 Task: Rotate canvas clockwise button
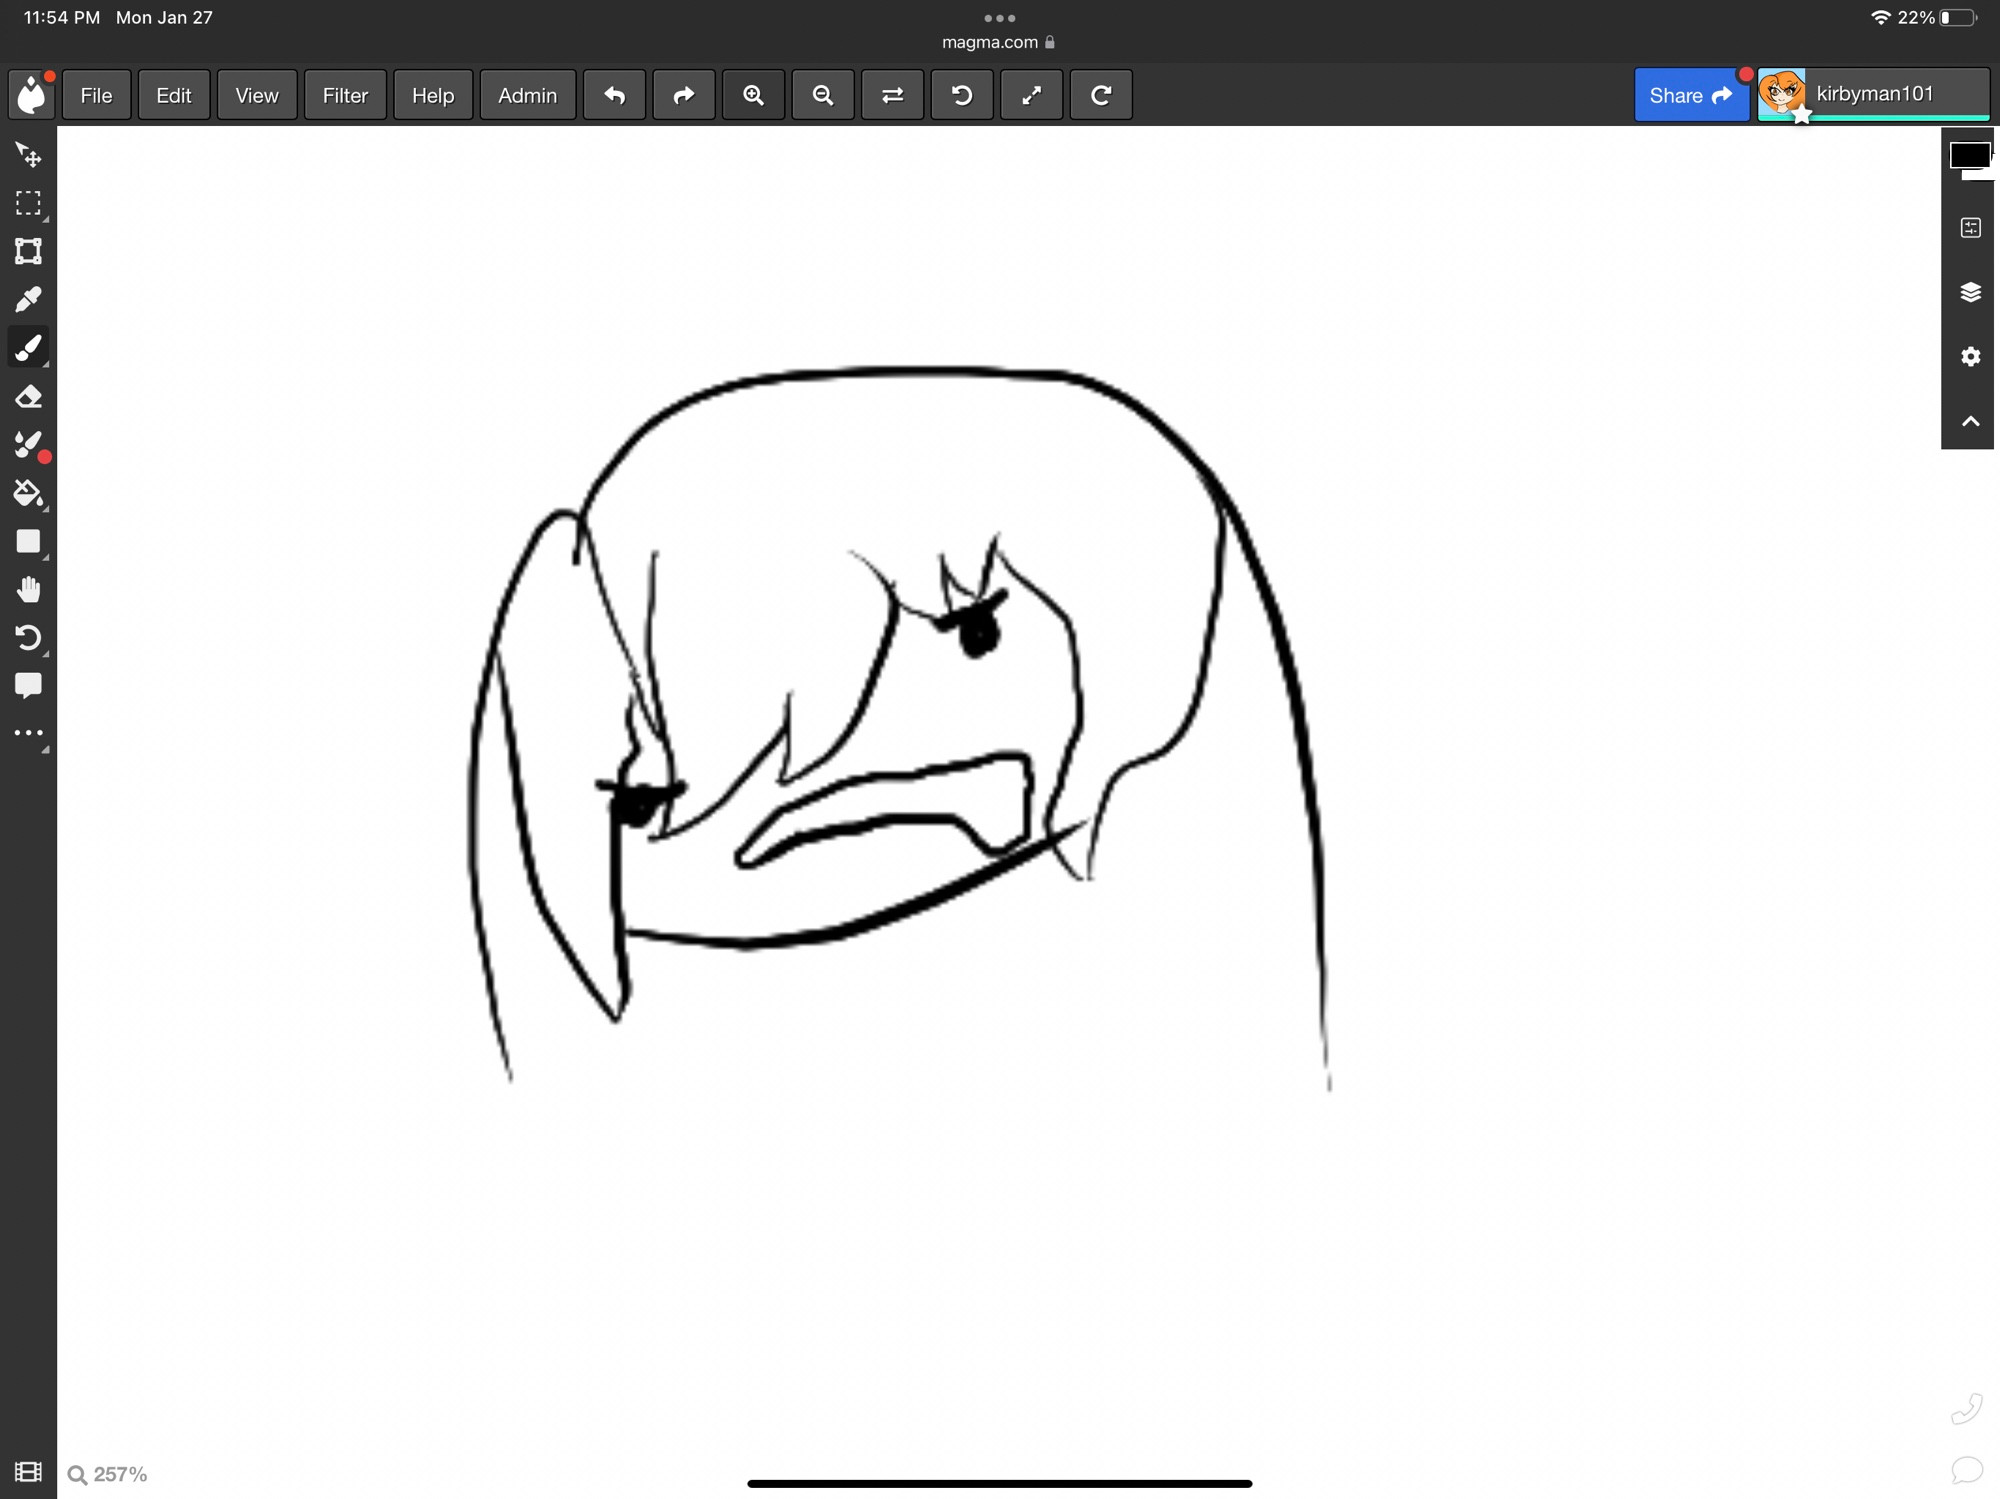click(x=1101, y=95)
